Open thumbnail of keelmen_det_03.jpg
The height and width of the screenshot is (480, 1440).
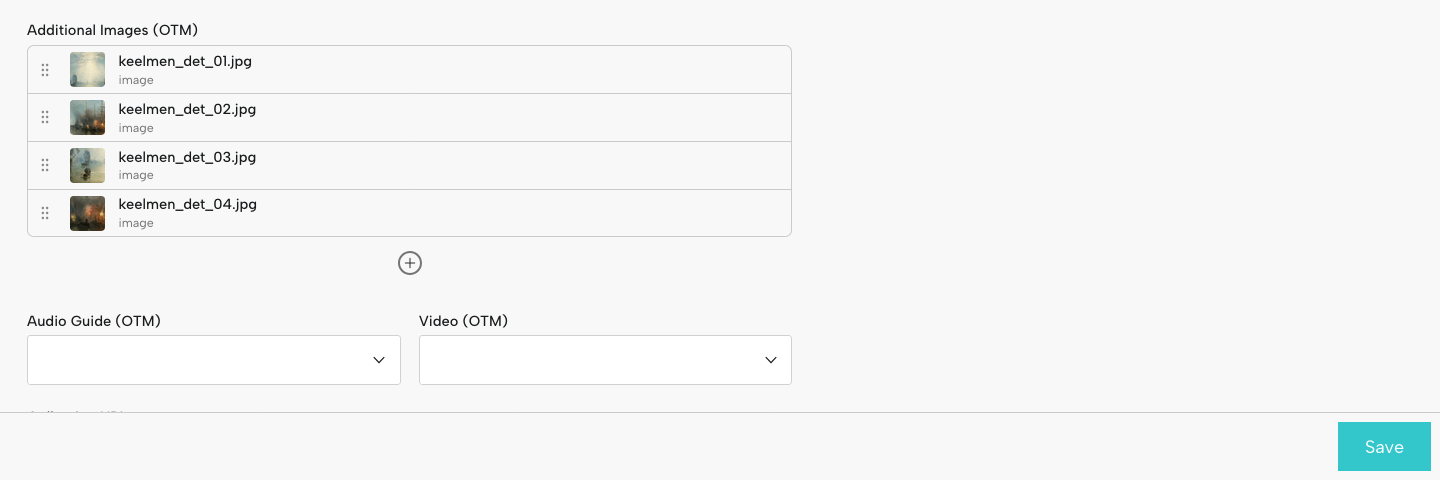point(87,165)
